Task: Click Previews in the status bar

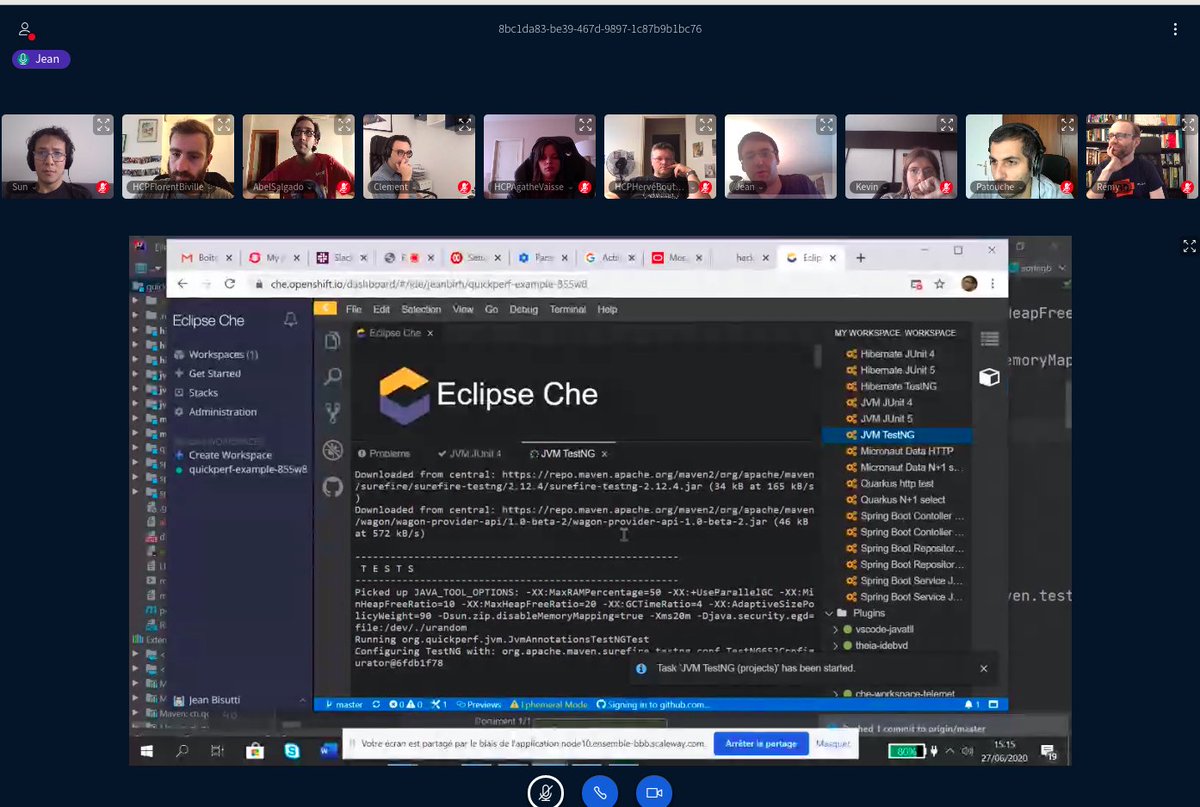Action: tap(478, 705)
